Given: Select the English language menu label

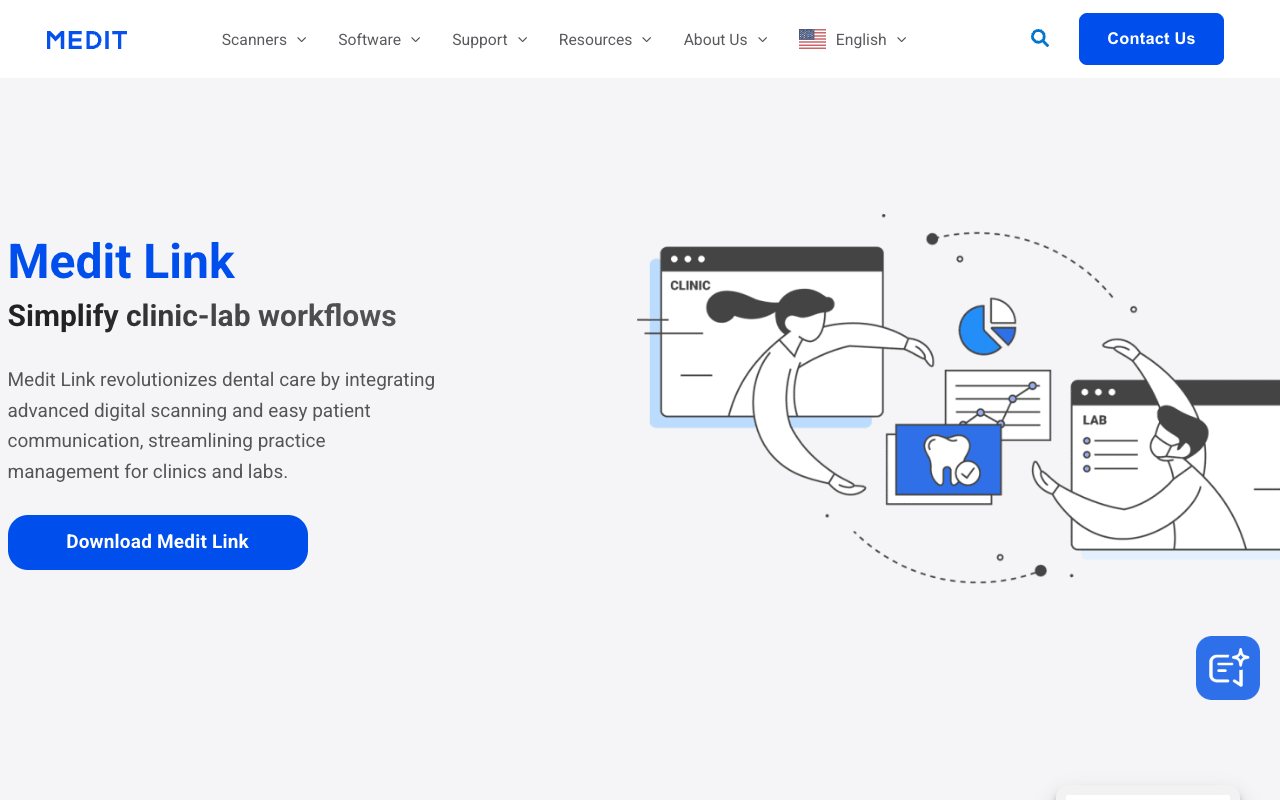Looking at the screenshot, I should (x=861, y=40).
